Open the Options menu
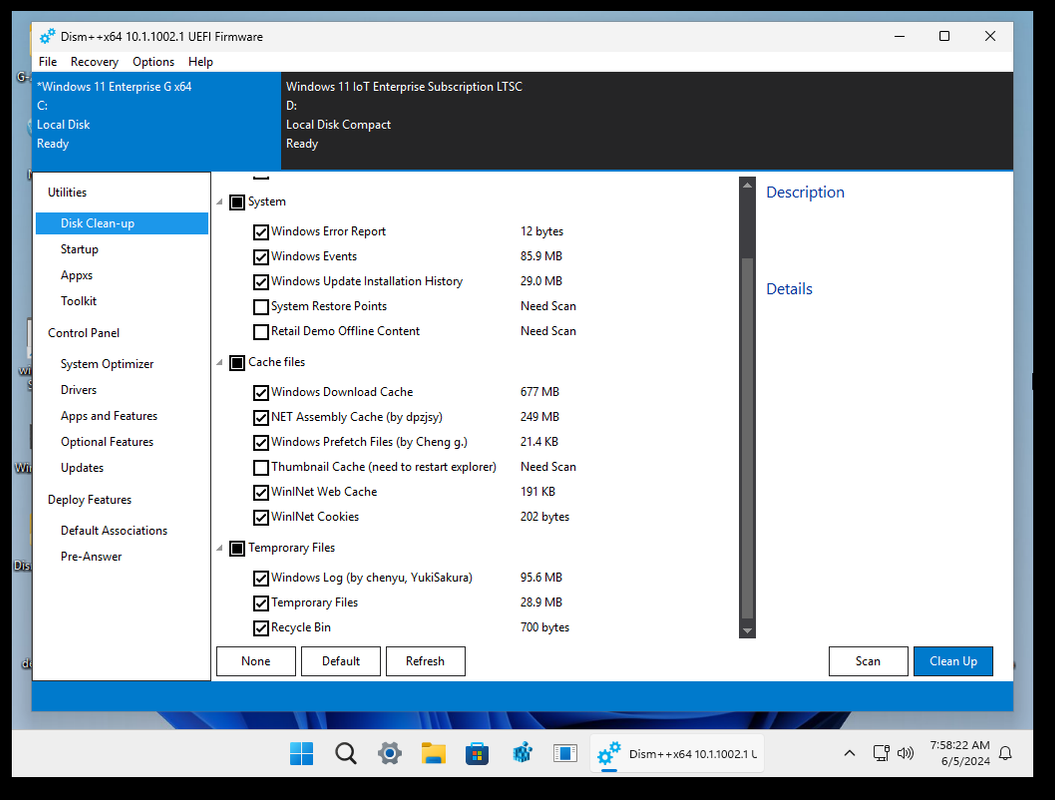Viewport: 1055px width, 800px height. pos(153,62)
